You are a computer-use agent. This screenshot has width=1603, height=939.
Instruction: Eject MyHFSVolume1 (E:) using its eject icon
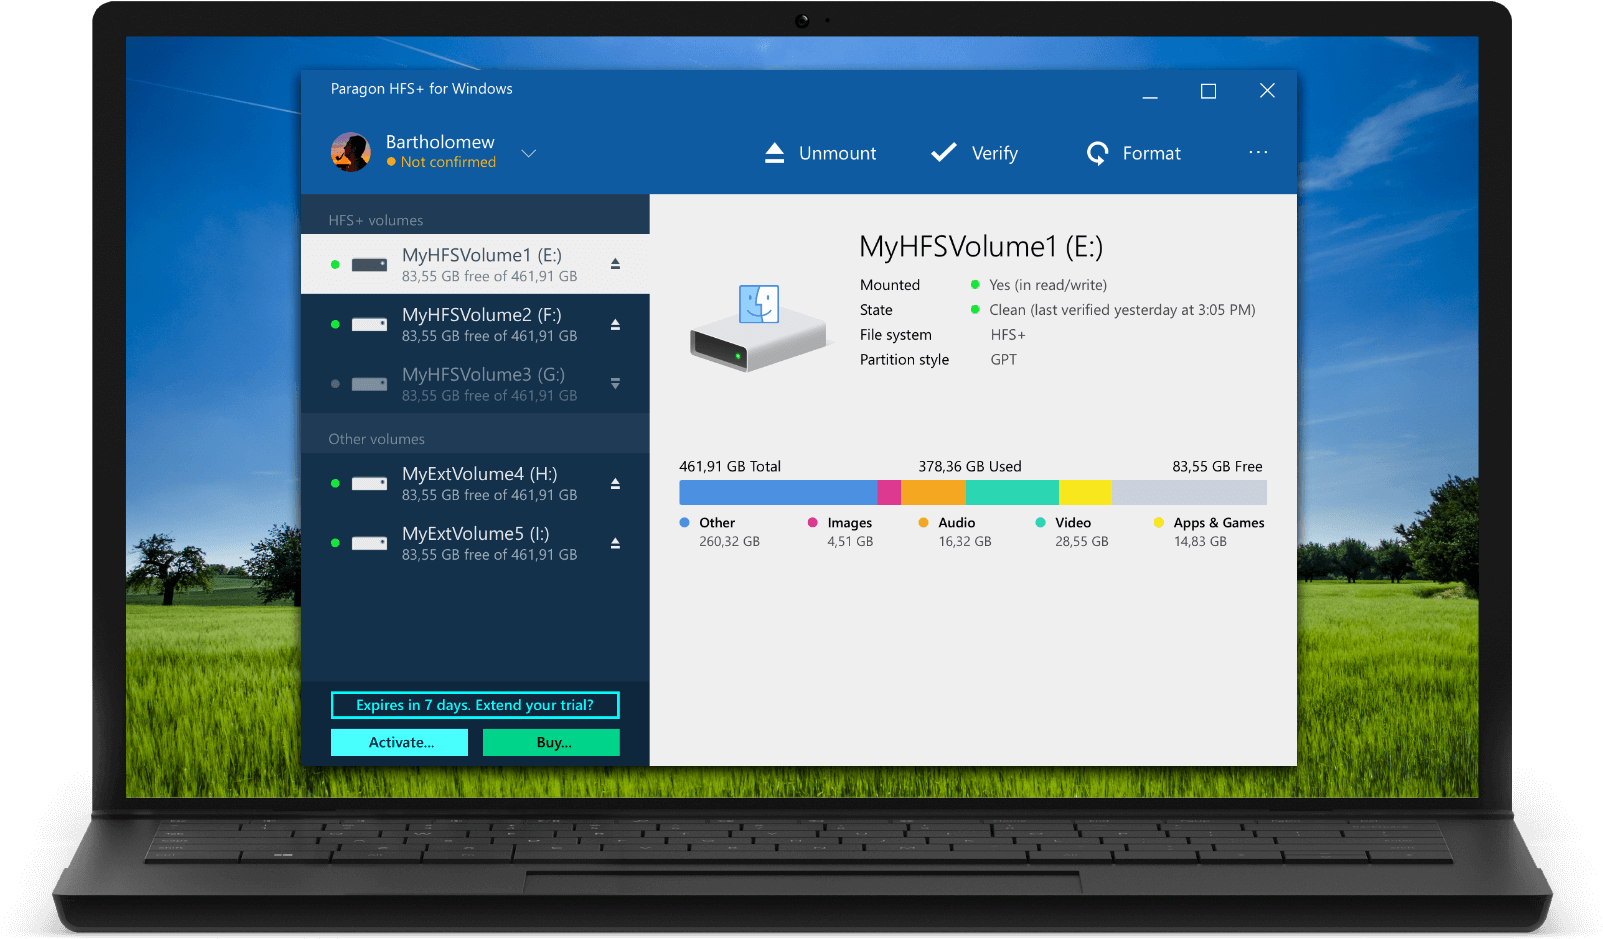tap(615, 264)
